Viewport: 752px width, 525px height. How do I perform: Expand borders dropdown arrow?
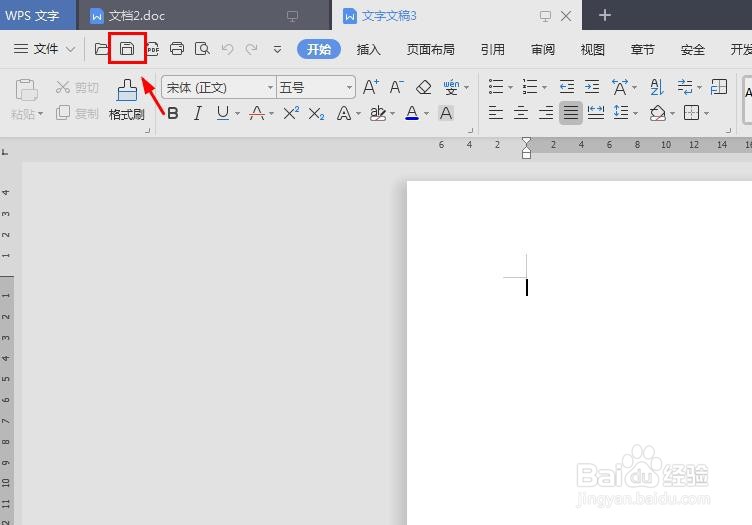[x=706, y=114]
